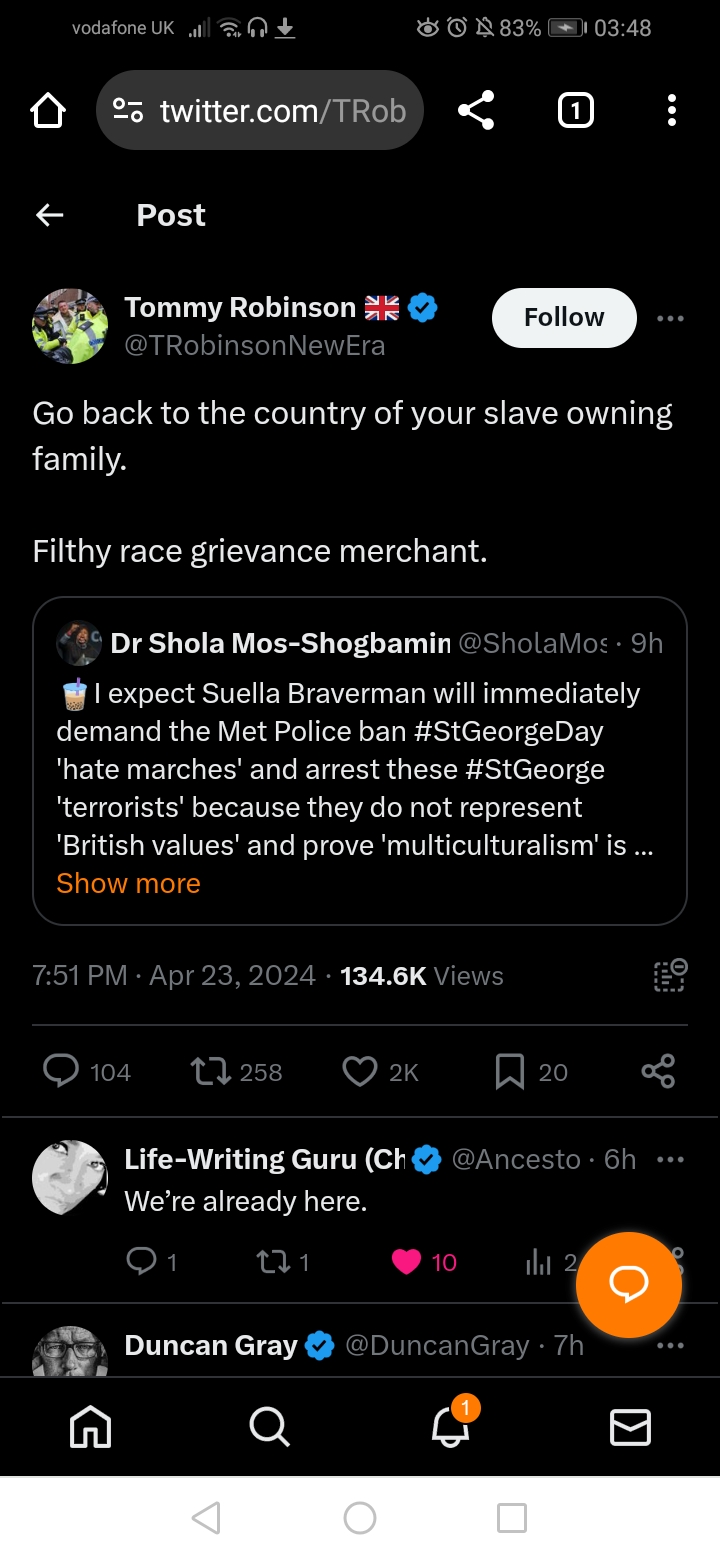Expand quoted post with Show more
720x1560 pixels.
click(128, 884)
